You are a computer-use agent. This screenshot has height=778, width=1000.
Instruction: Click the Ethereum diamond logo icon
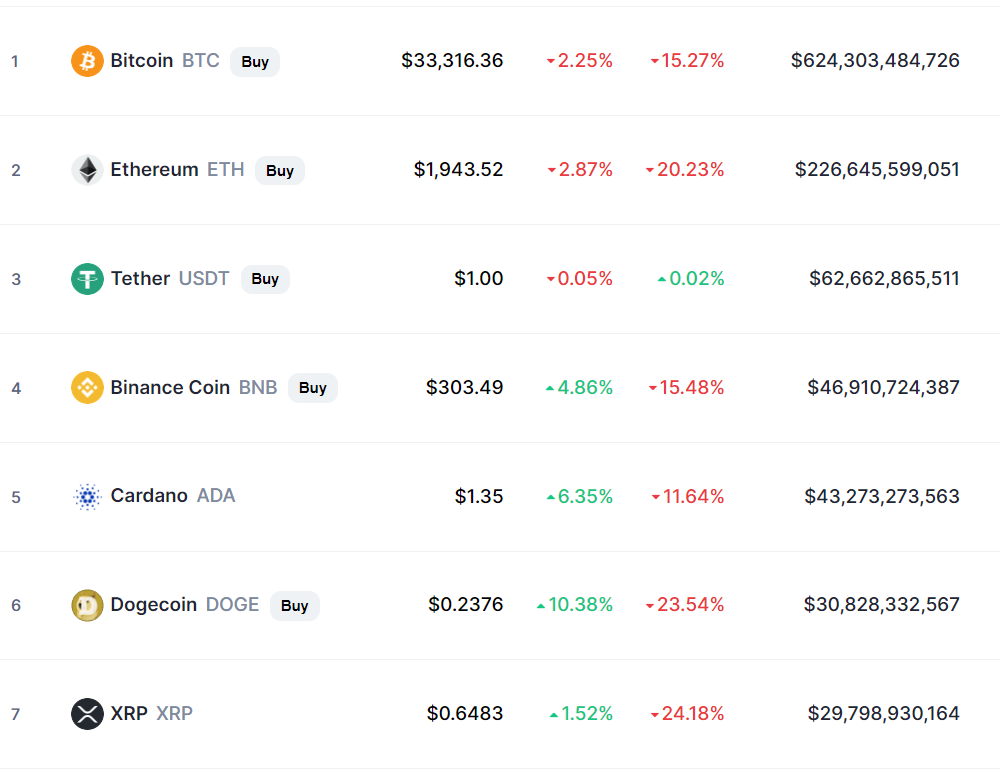(87, 170)
